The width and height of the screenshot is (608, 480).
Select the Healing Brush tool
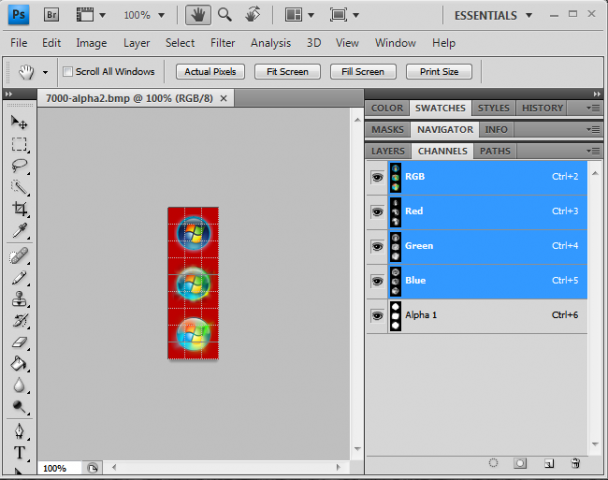(x=19, y=256)
